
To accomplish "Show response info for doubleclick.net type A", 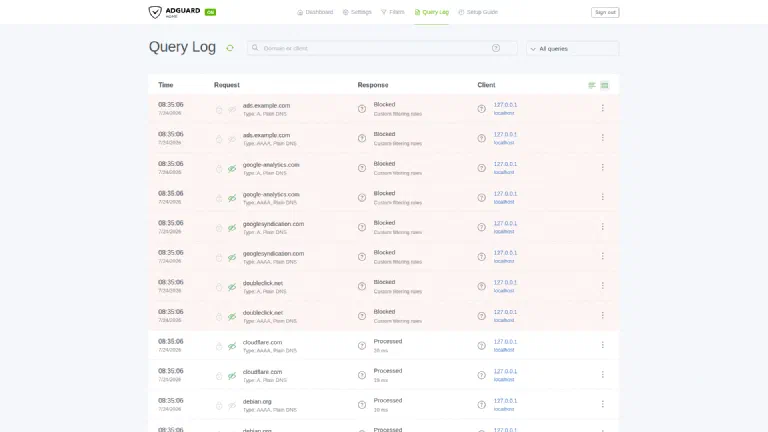I will (362, 287).
